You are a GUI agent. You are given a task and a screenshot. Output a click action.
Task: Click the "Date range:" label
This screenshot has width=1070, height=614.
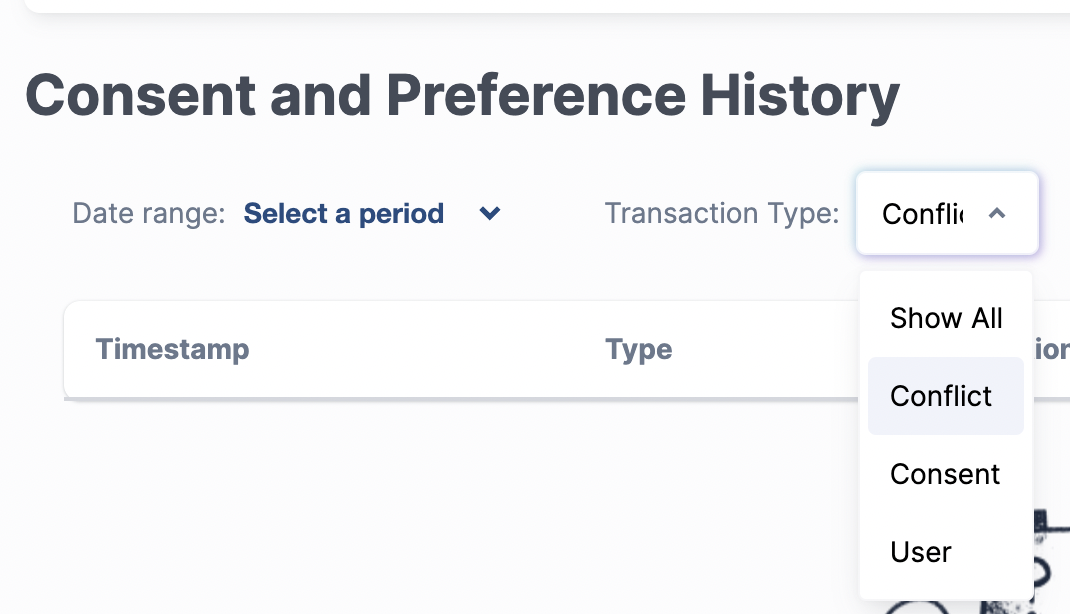point(149,213)
